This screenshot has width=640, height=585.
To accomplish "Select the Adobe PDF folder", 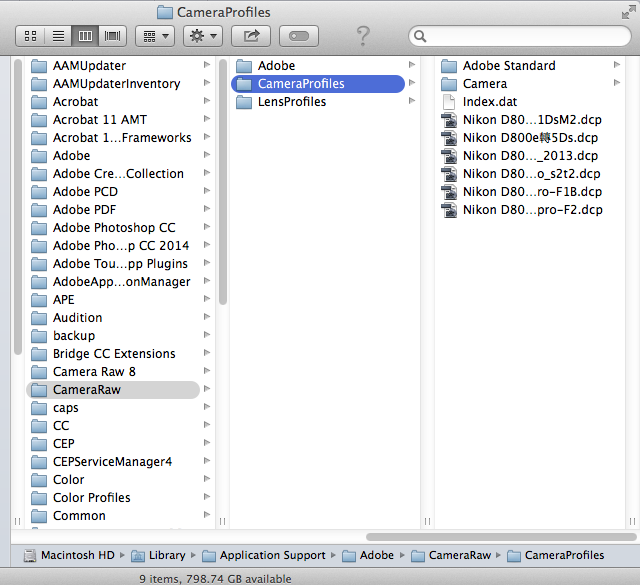I will (x=113, y=209).
